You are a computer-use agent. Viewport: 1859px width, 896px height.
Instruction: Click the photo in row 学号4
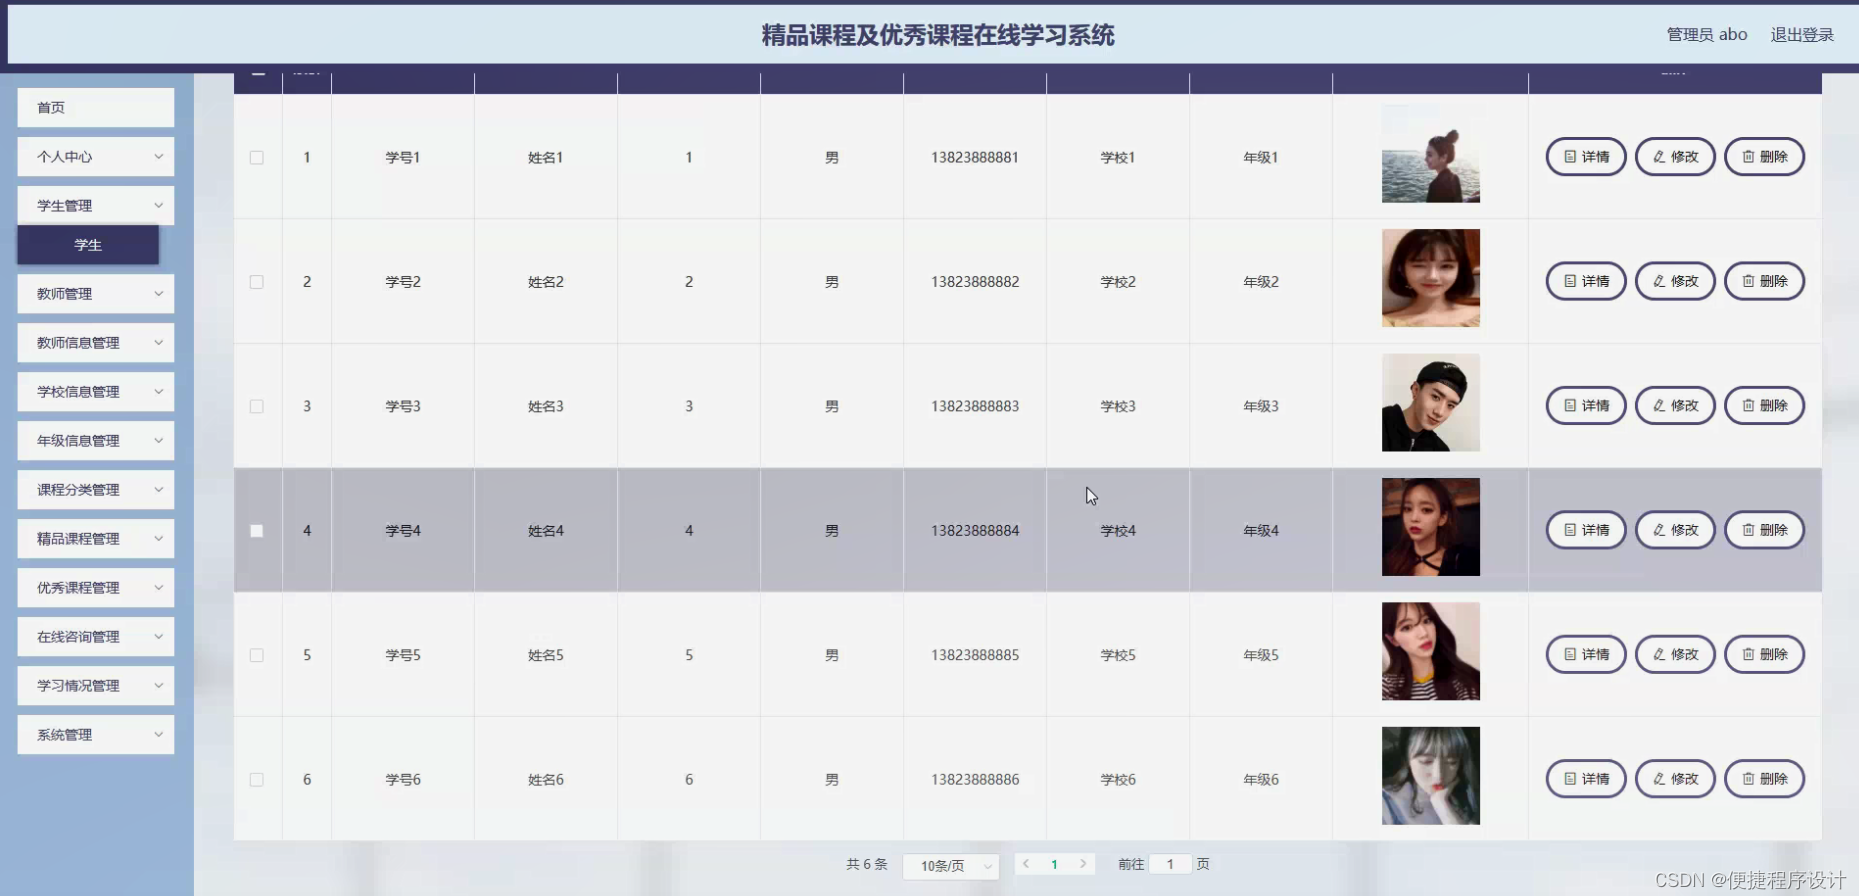(x=1431, y=527)
